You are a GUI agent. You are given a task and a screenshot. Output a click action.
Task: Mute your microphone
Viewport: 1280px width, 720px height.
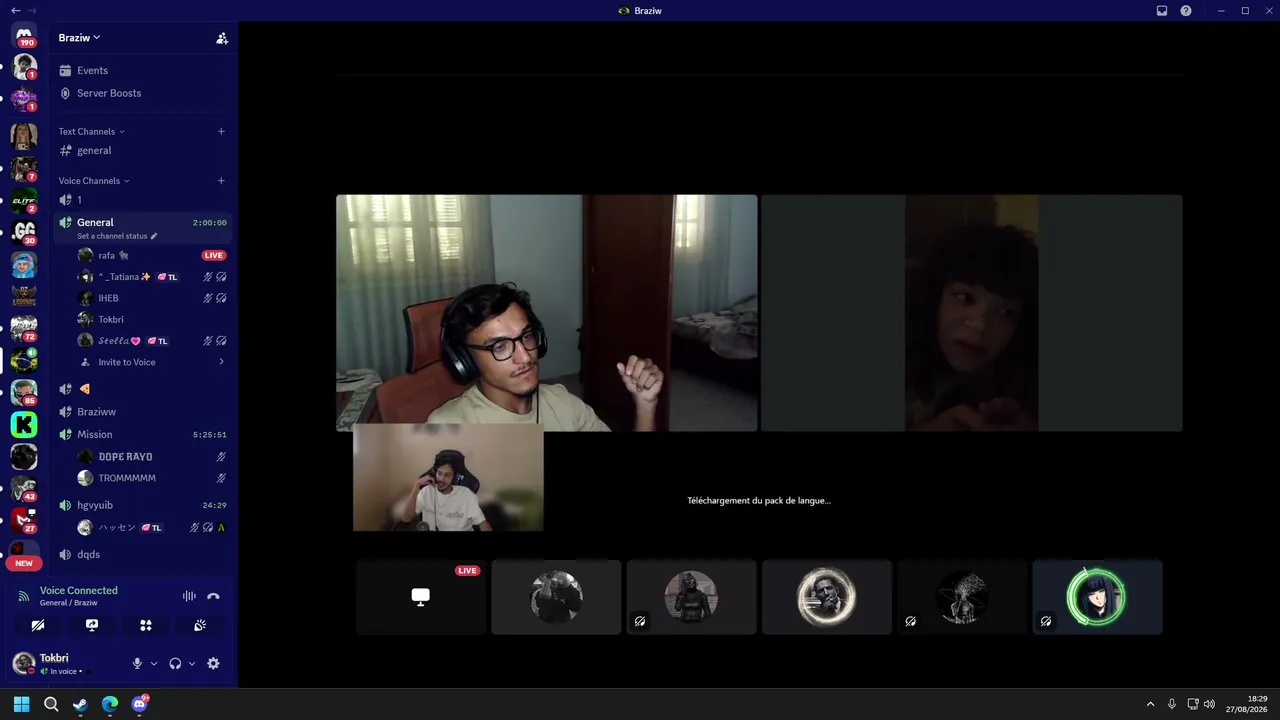coord(137,663)
